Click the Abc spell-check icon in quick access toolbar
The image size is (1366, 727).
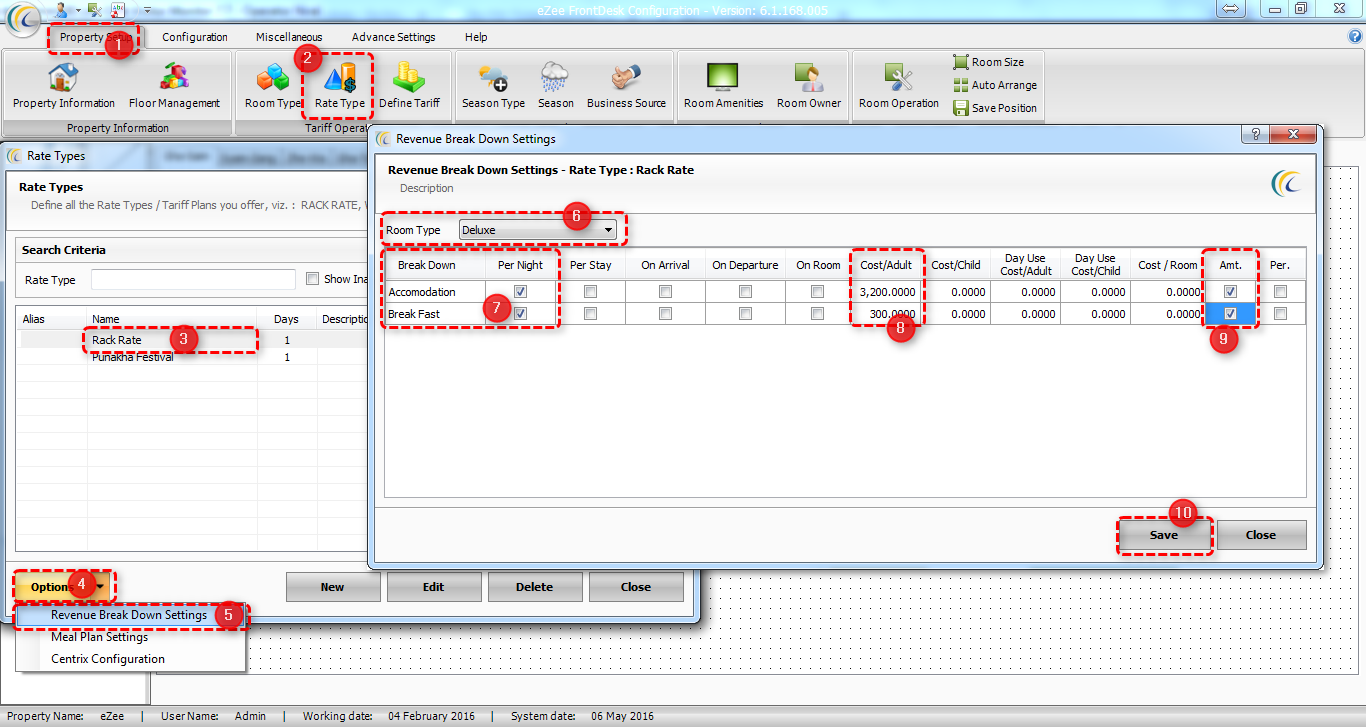[118, 9]
